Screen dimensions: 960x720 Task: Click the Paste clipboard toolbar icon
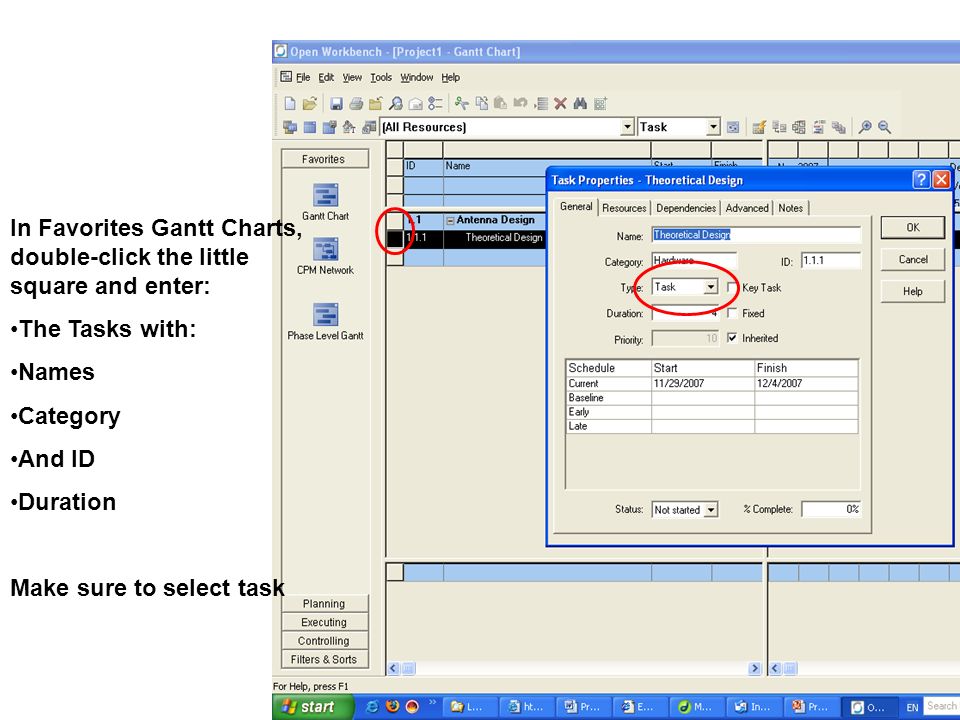coord(500,103)
